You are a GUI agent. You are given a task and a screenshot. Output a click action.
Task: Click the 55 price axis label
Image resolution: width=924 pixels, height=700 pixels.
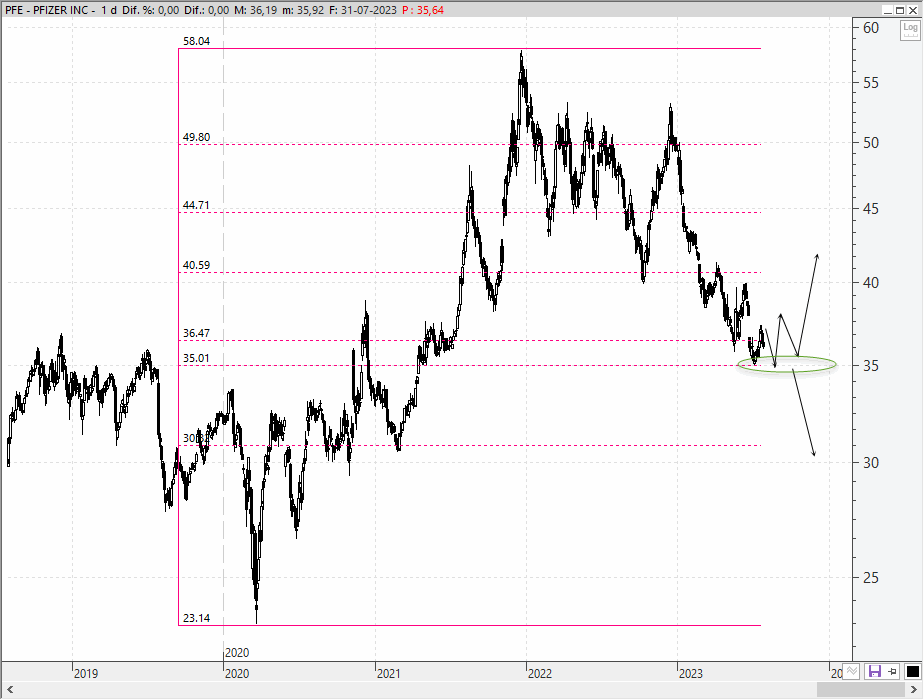[x=871, y=83]
